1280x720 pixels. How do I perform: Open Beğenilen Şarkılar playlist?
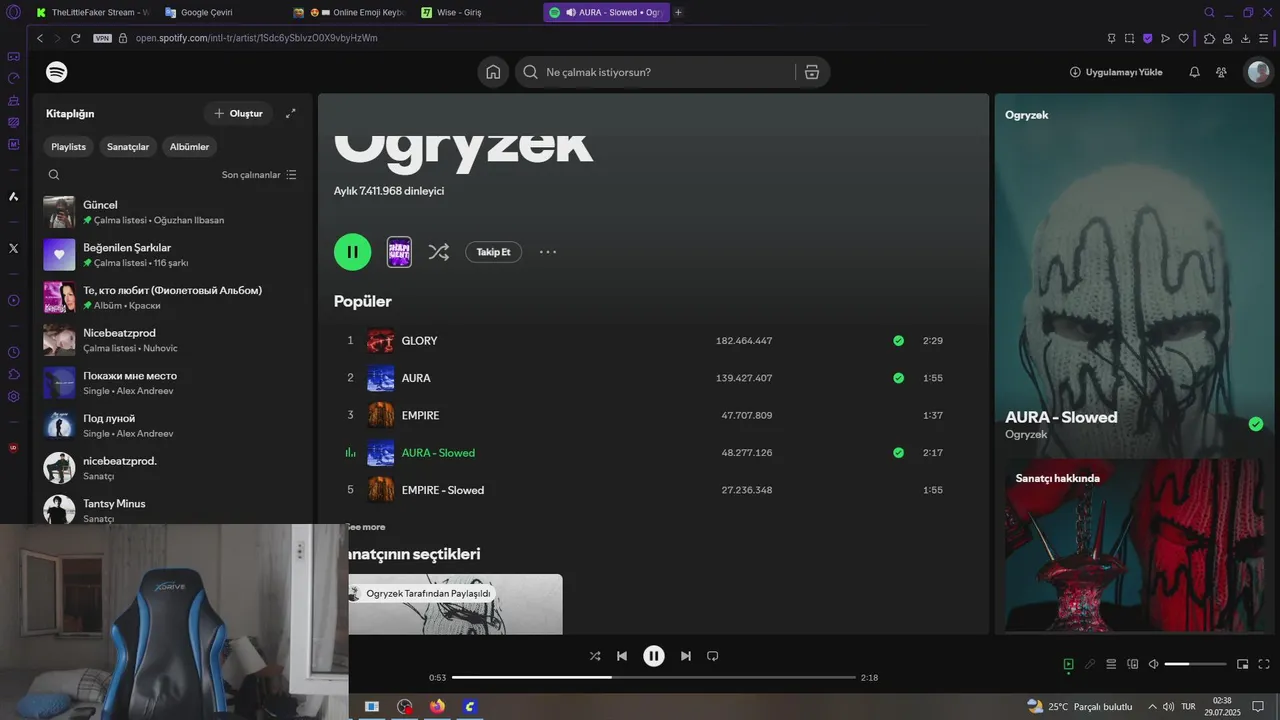[171, 255]
